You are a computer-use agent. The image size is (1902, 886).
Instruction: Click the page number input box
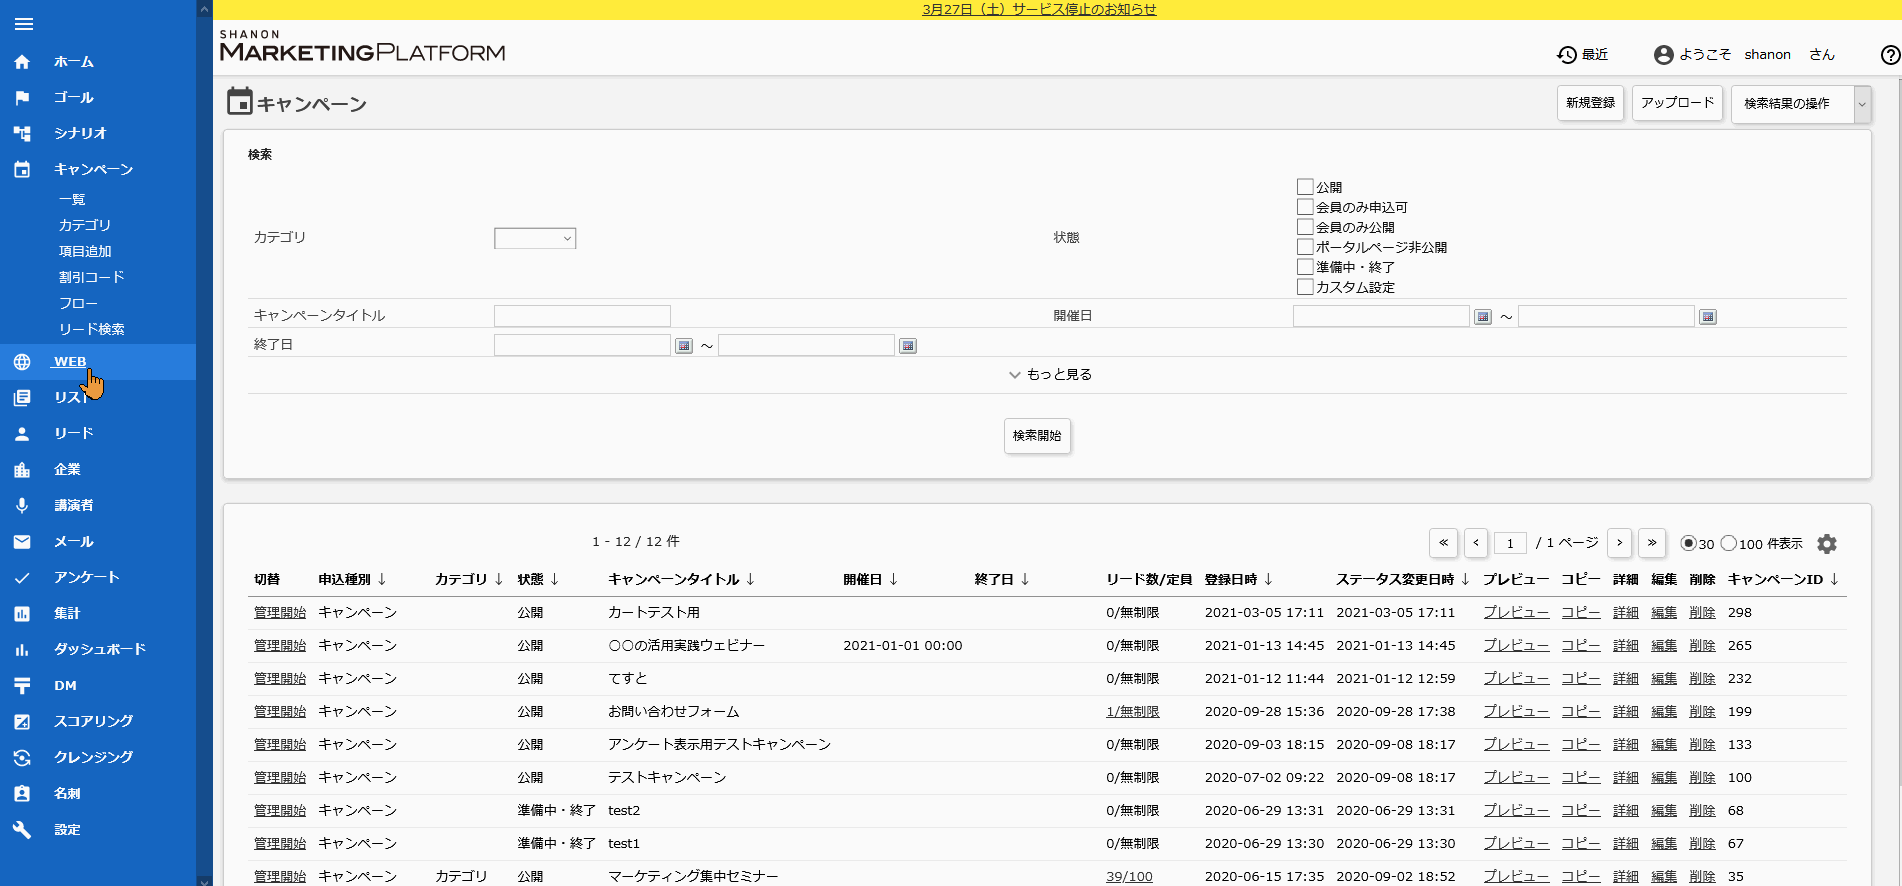1510,543
